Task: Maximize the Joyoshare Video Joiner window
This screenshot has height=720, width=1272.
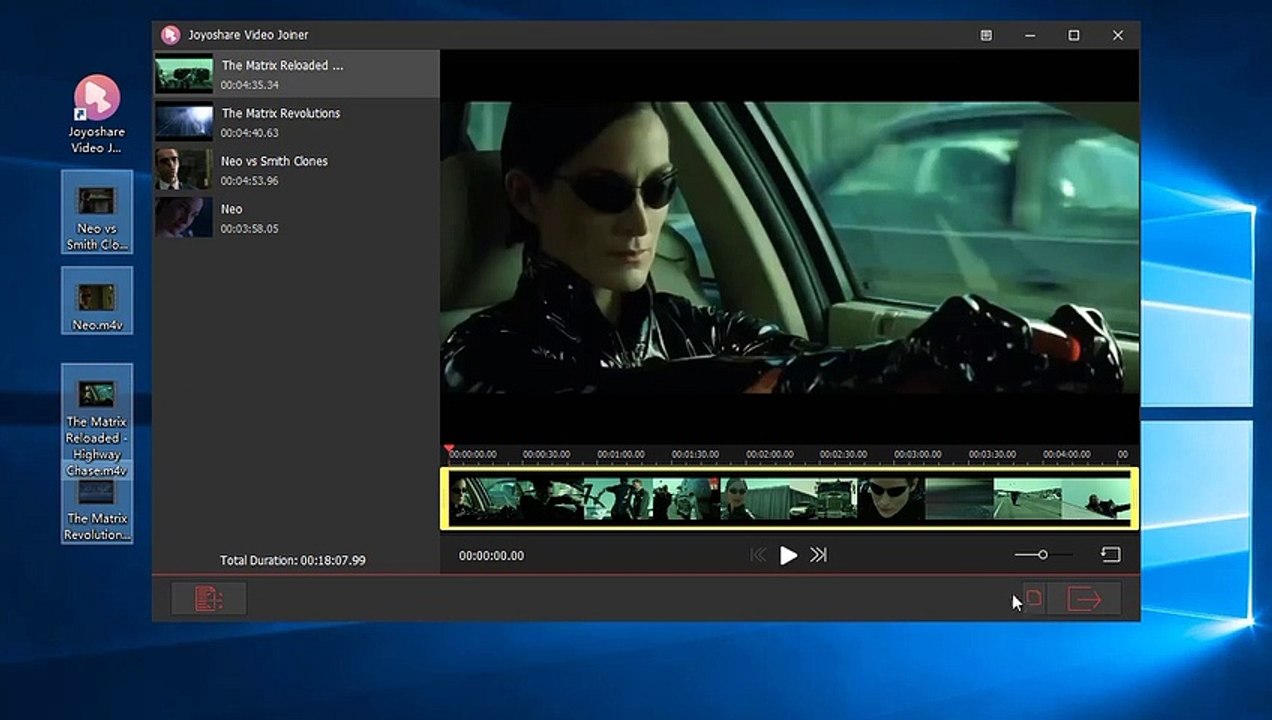Action: 1074,35
